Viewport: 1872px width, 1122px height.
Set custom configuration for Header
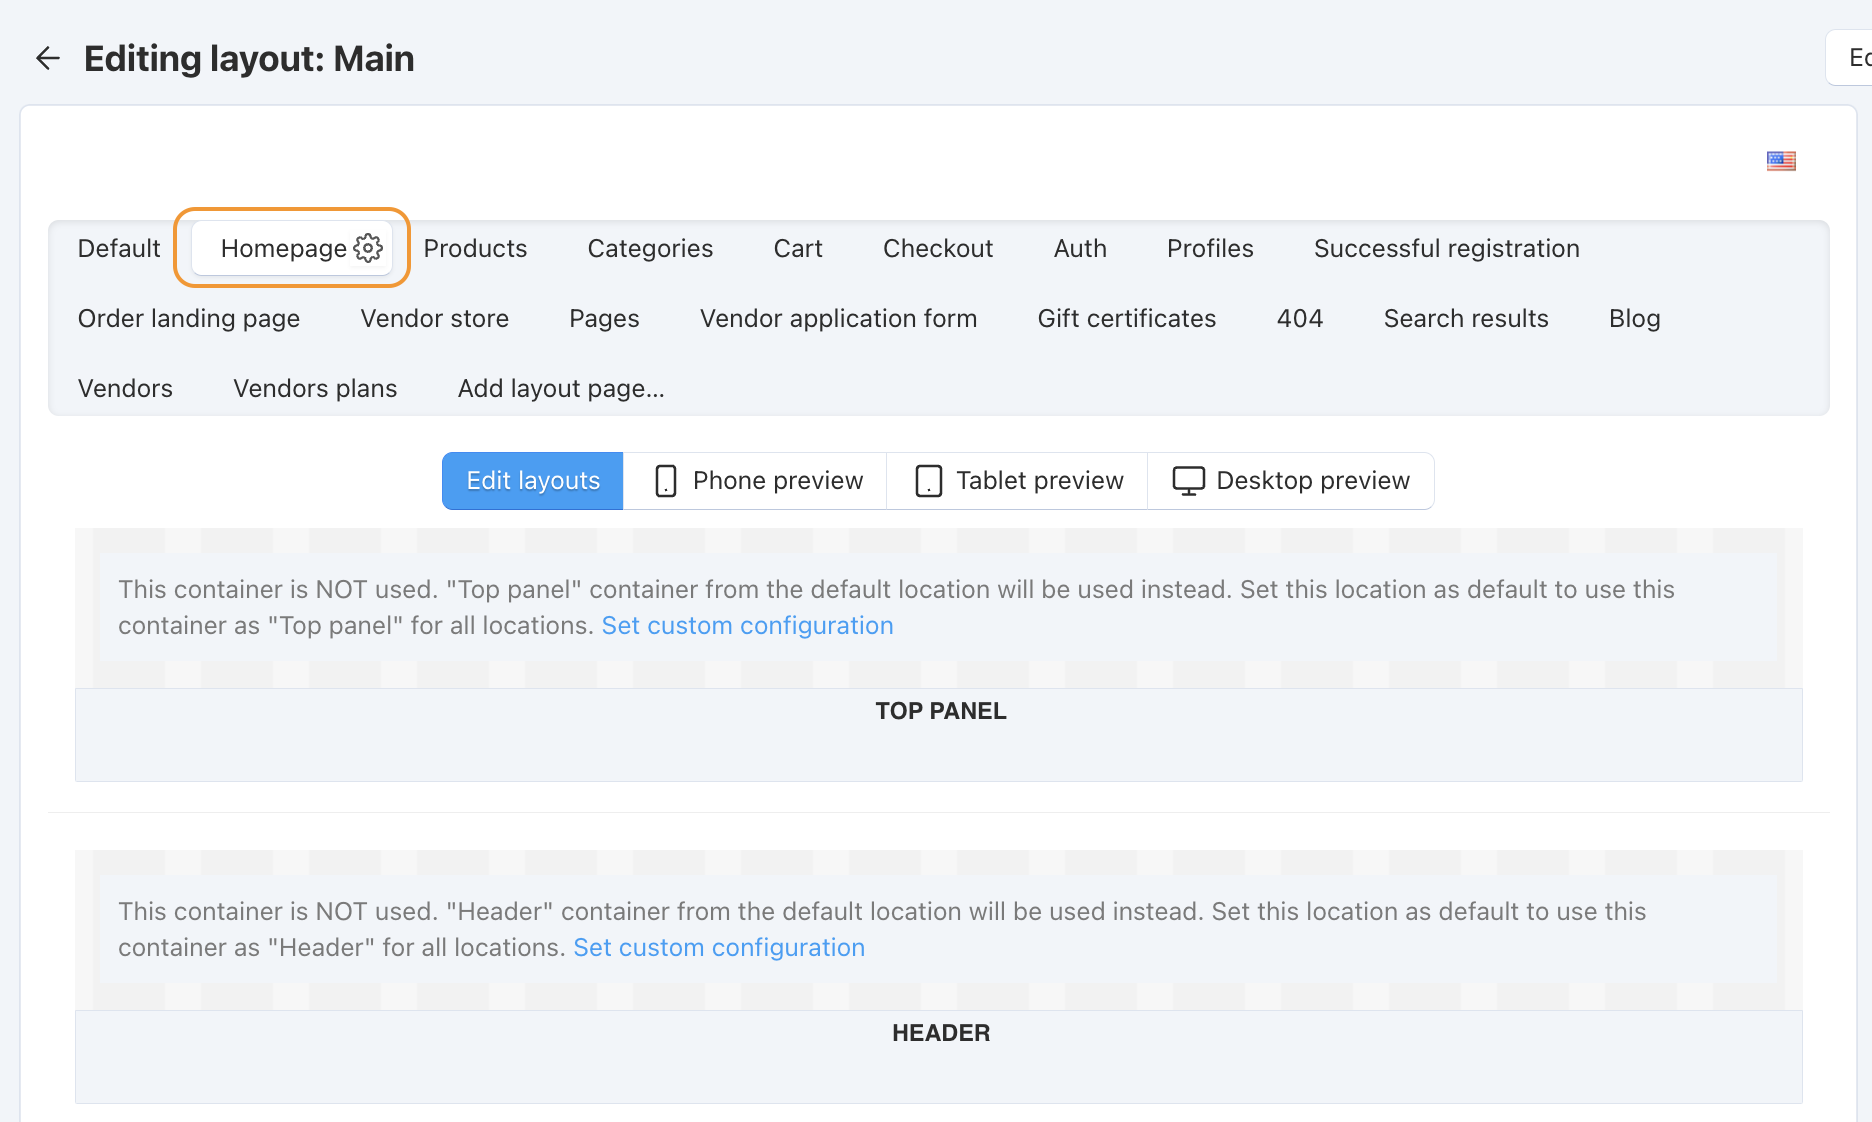(x=719, y=948)
